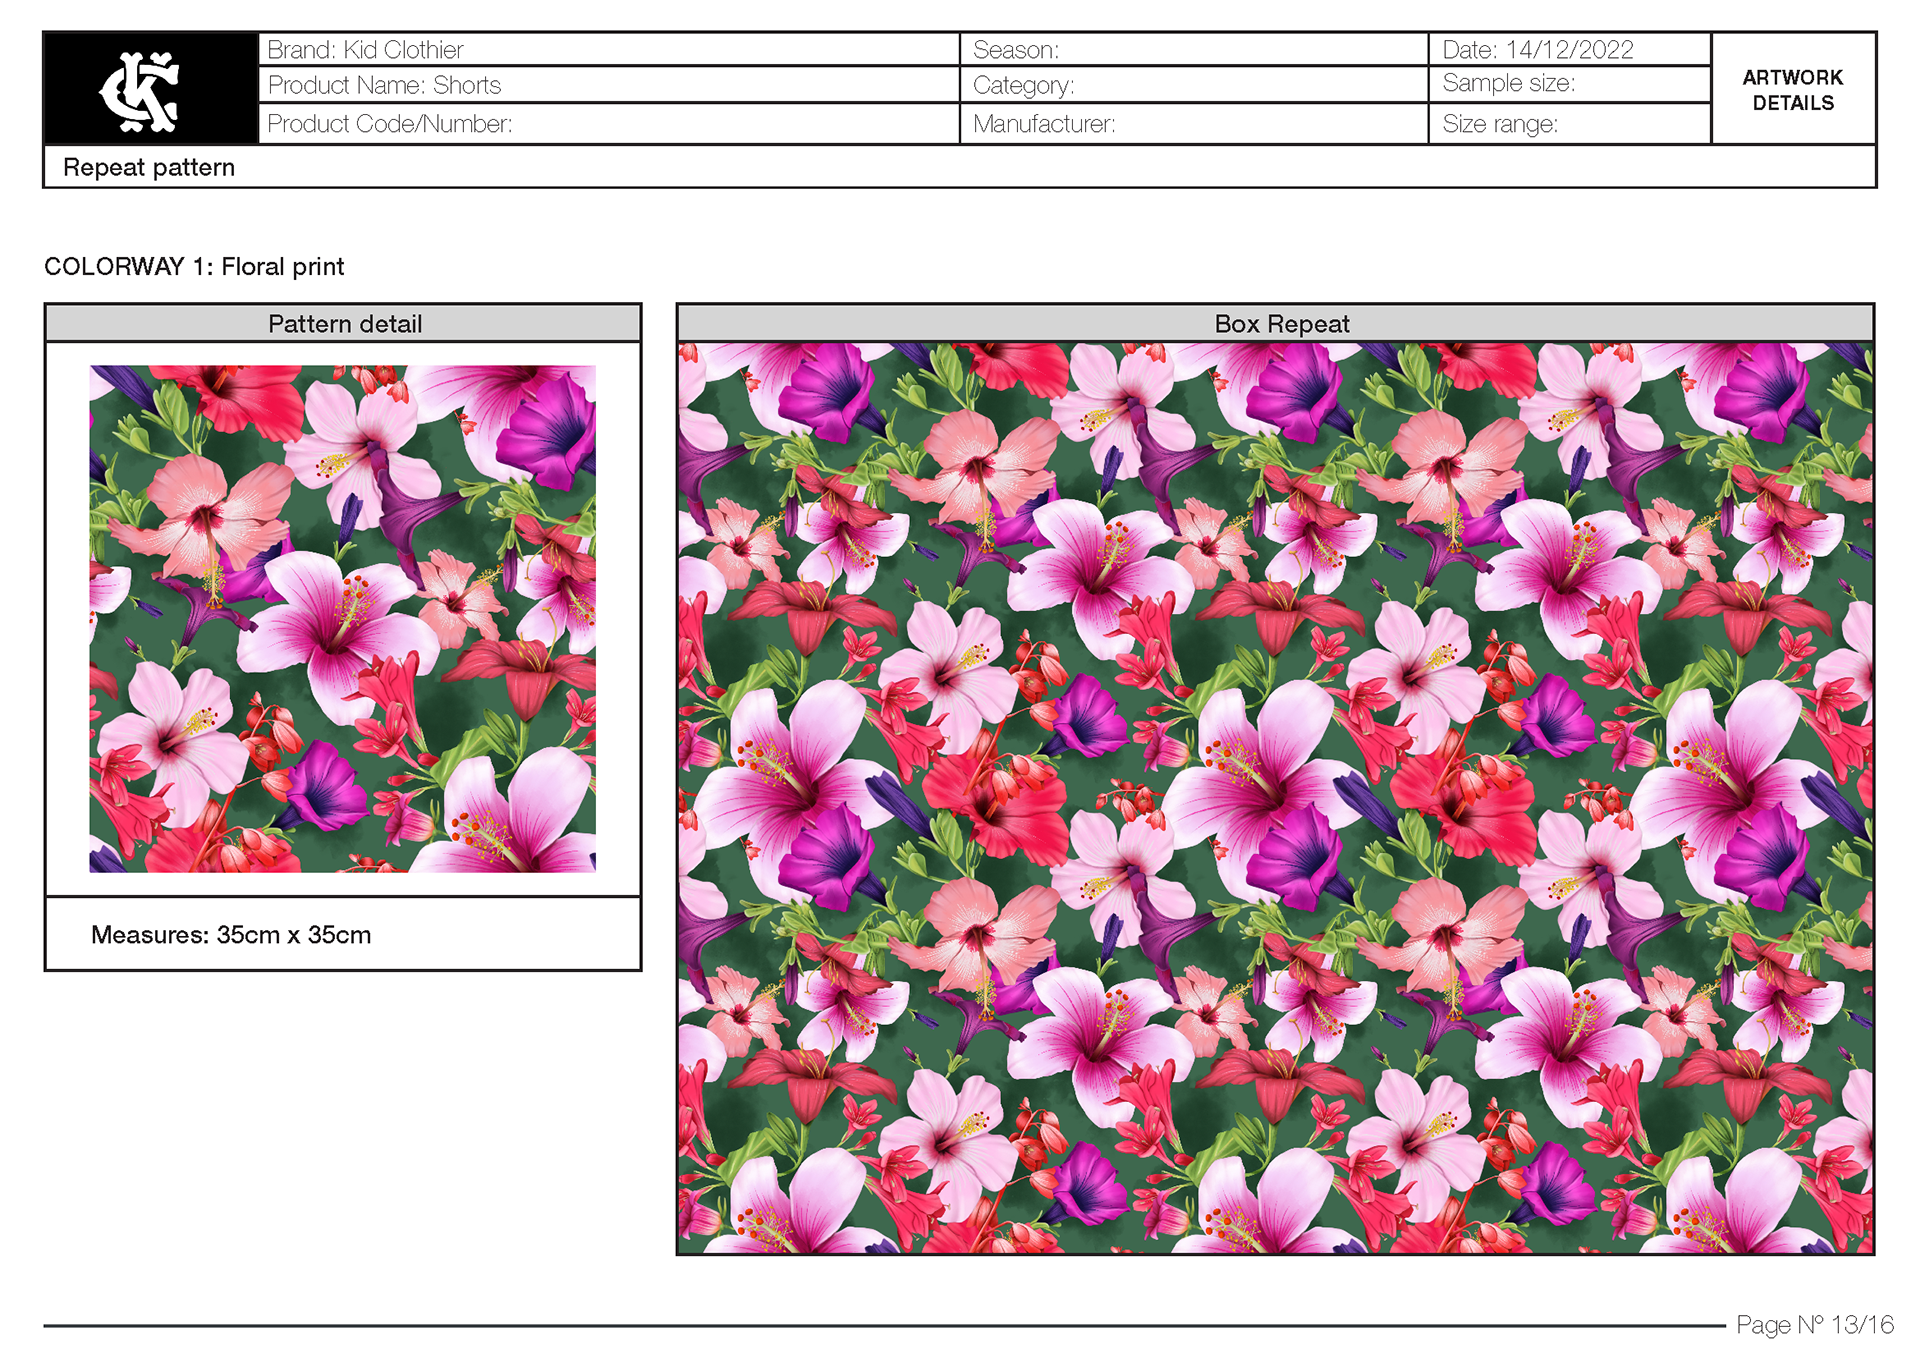Click the Box Repeat header
This screenshot has width=1920, height=1358.
click(x=1280, y=324)
